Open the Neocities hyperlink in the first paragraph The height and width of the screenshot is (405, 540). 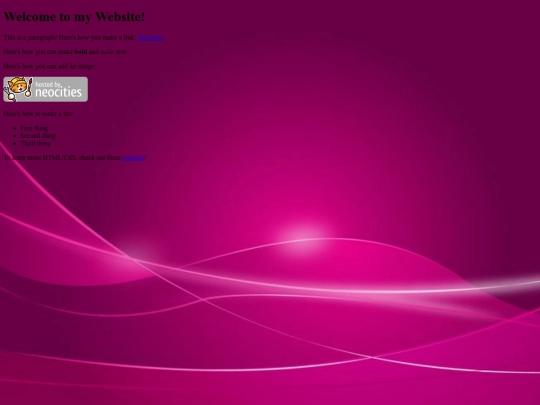(150, 38)
